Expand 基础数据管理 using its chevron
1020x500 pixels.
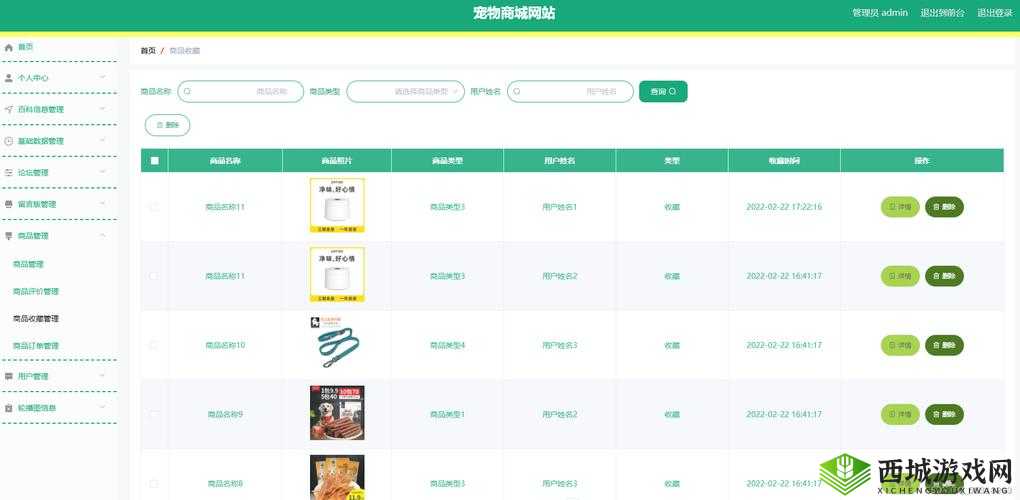tap(102, 140)
